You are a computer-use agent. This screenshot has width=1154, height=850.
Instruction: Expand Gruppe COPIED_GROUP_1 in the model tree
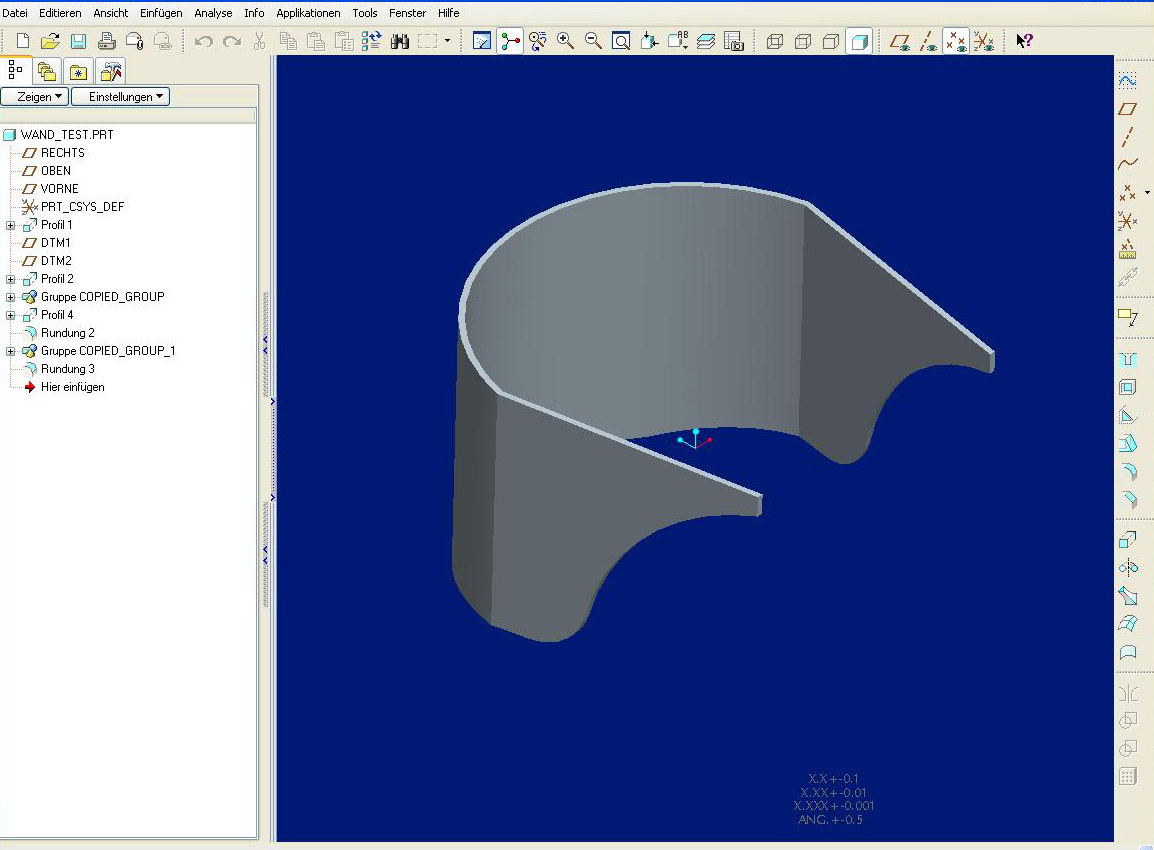(11, 351)
